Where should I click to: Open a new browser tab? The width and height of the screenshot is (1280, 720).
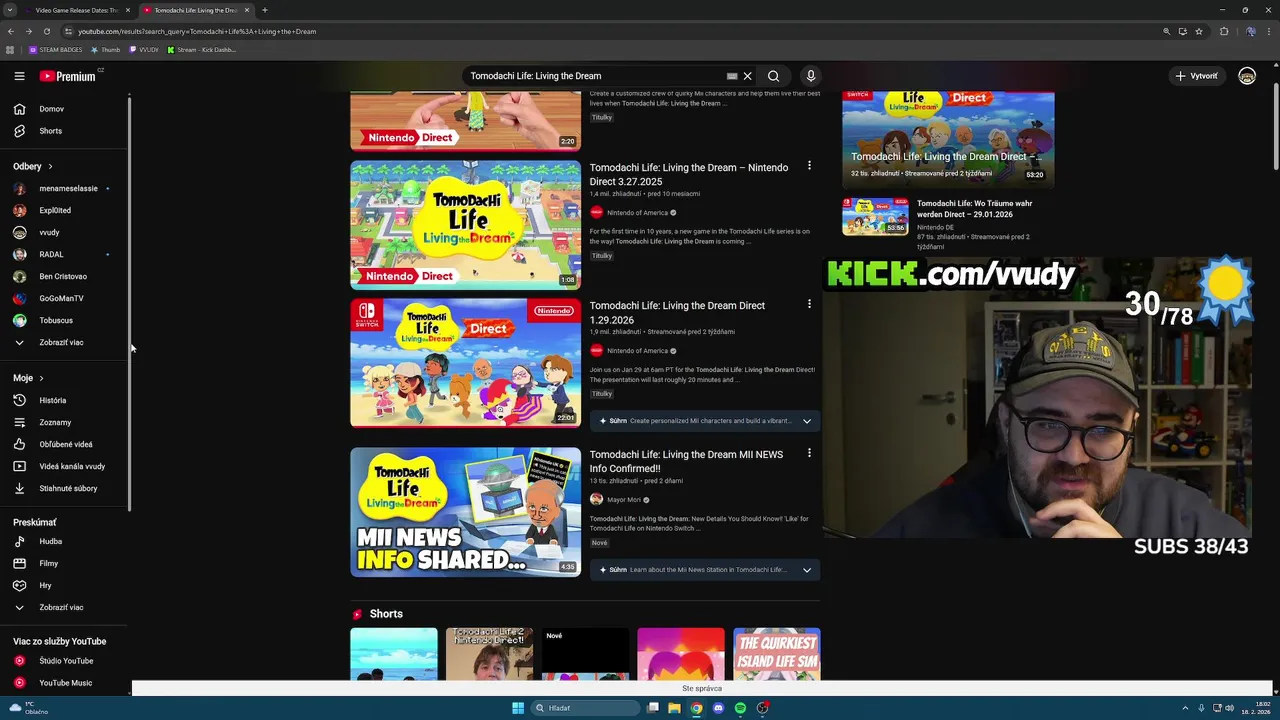(x=264, y=10)
